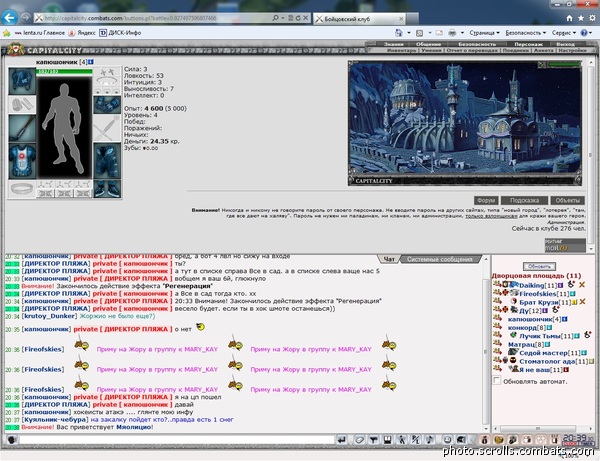Open the lenta.ru Главное bookmark
The width and height of the screenshot is (600, 461).
tap(40, 33)
